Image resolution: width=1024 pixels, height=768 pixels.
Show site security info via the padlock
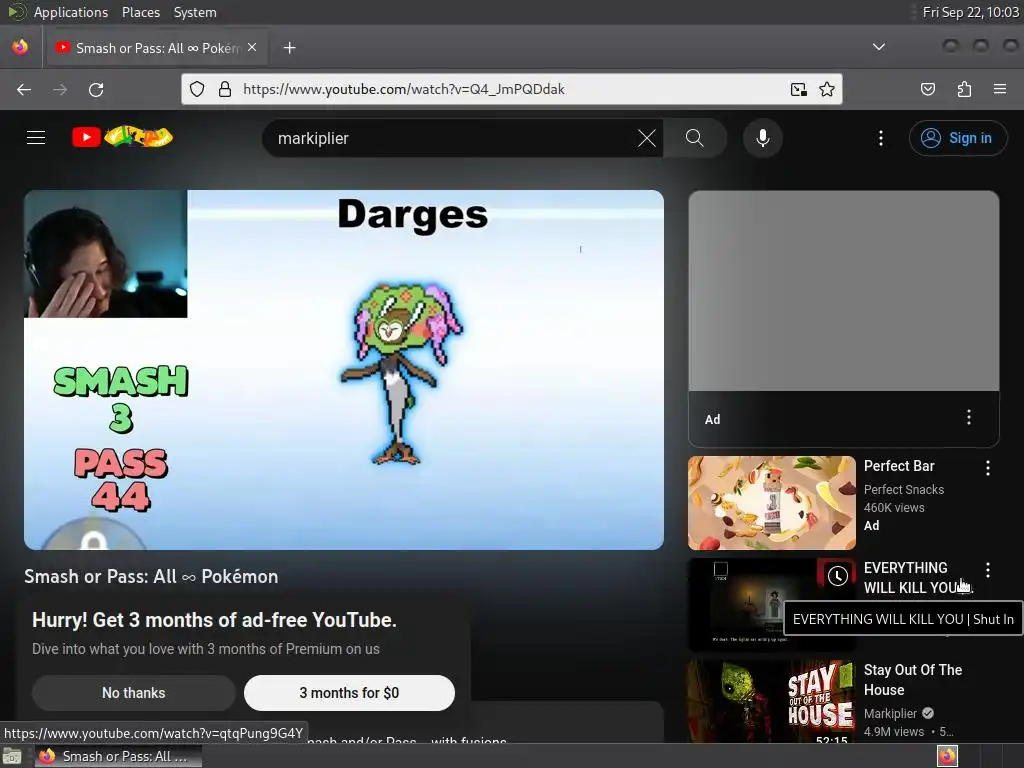pos(225,89)
